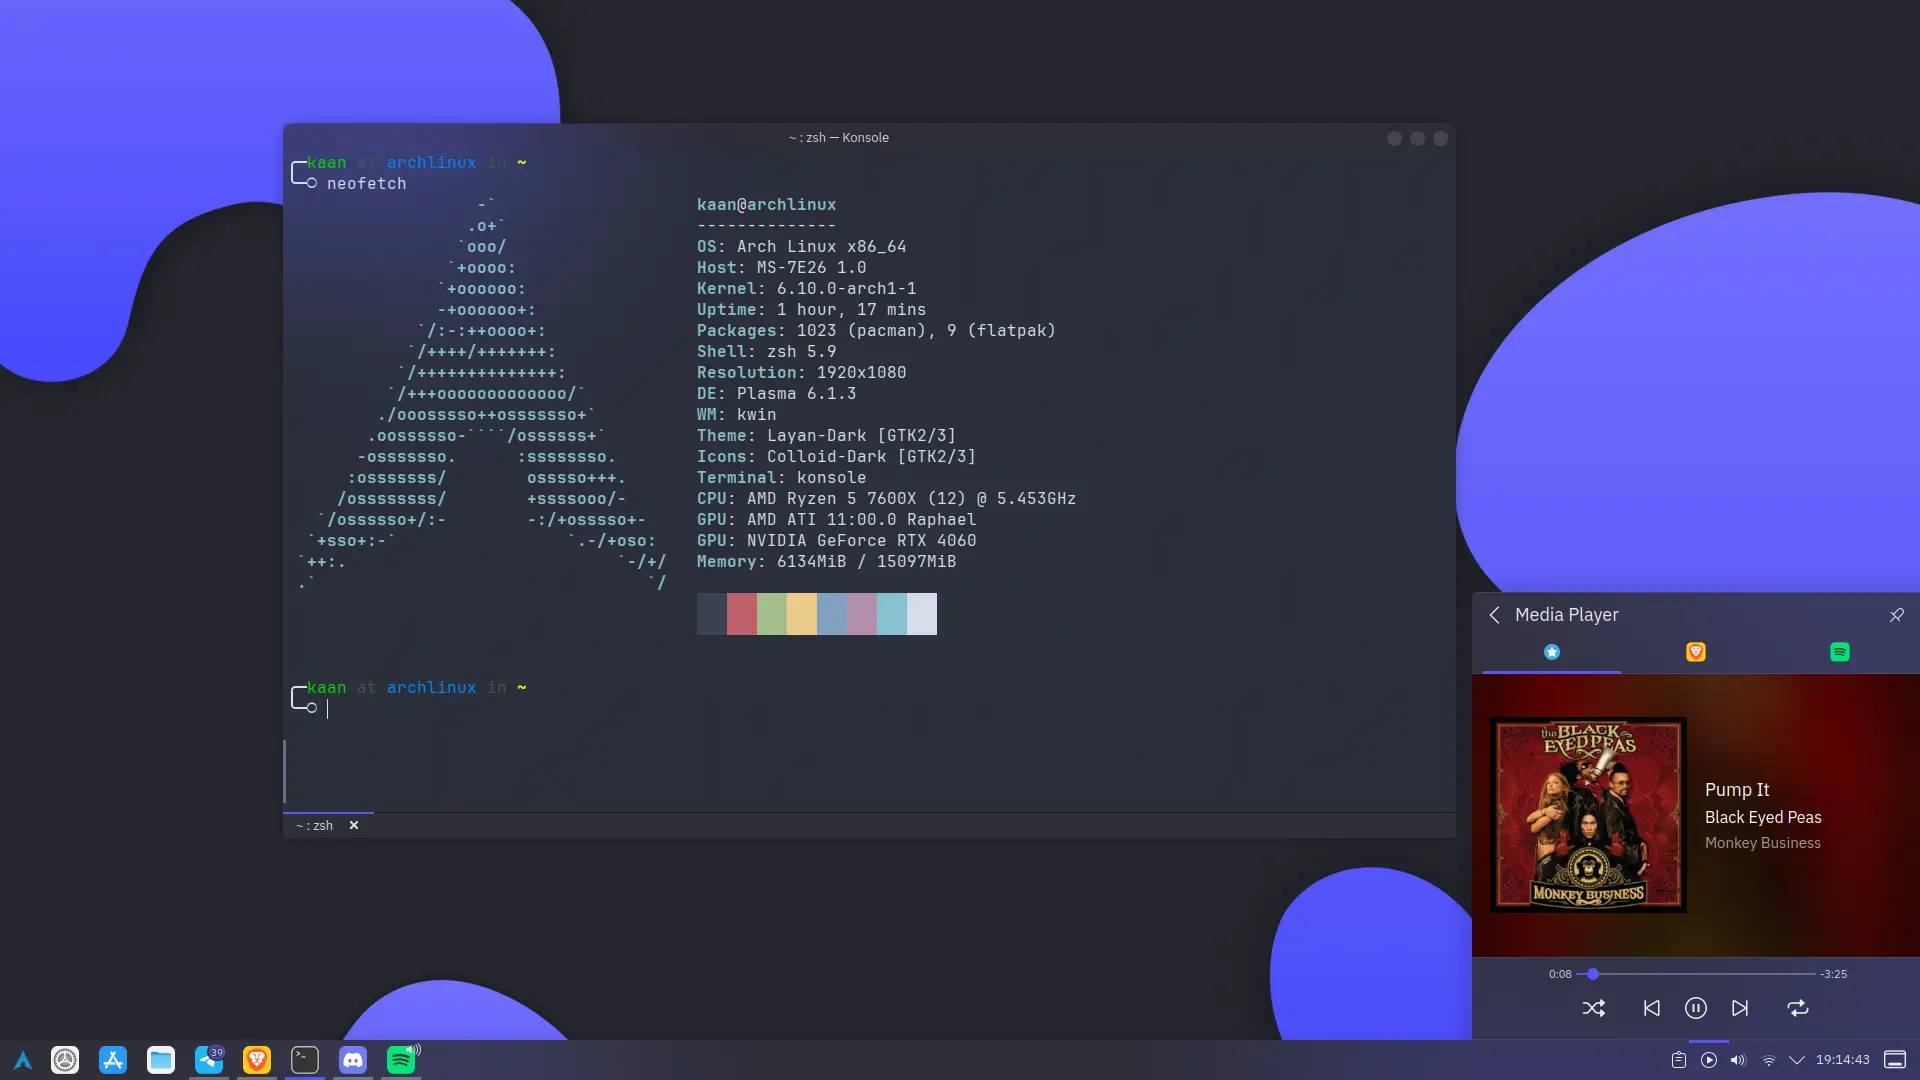This screenshot has width=1920, height=1080.
Task: Select the Spotify player tab
Action: pos(1840,652)
